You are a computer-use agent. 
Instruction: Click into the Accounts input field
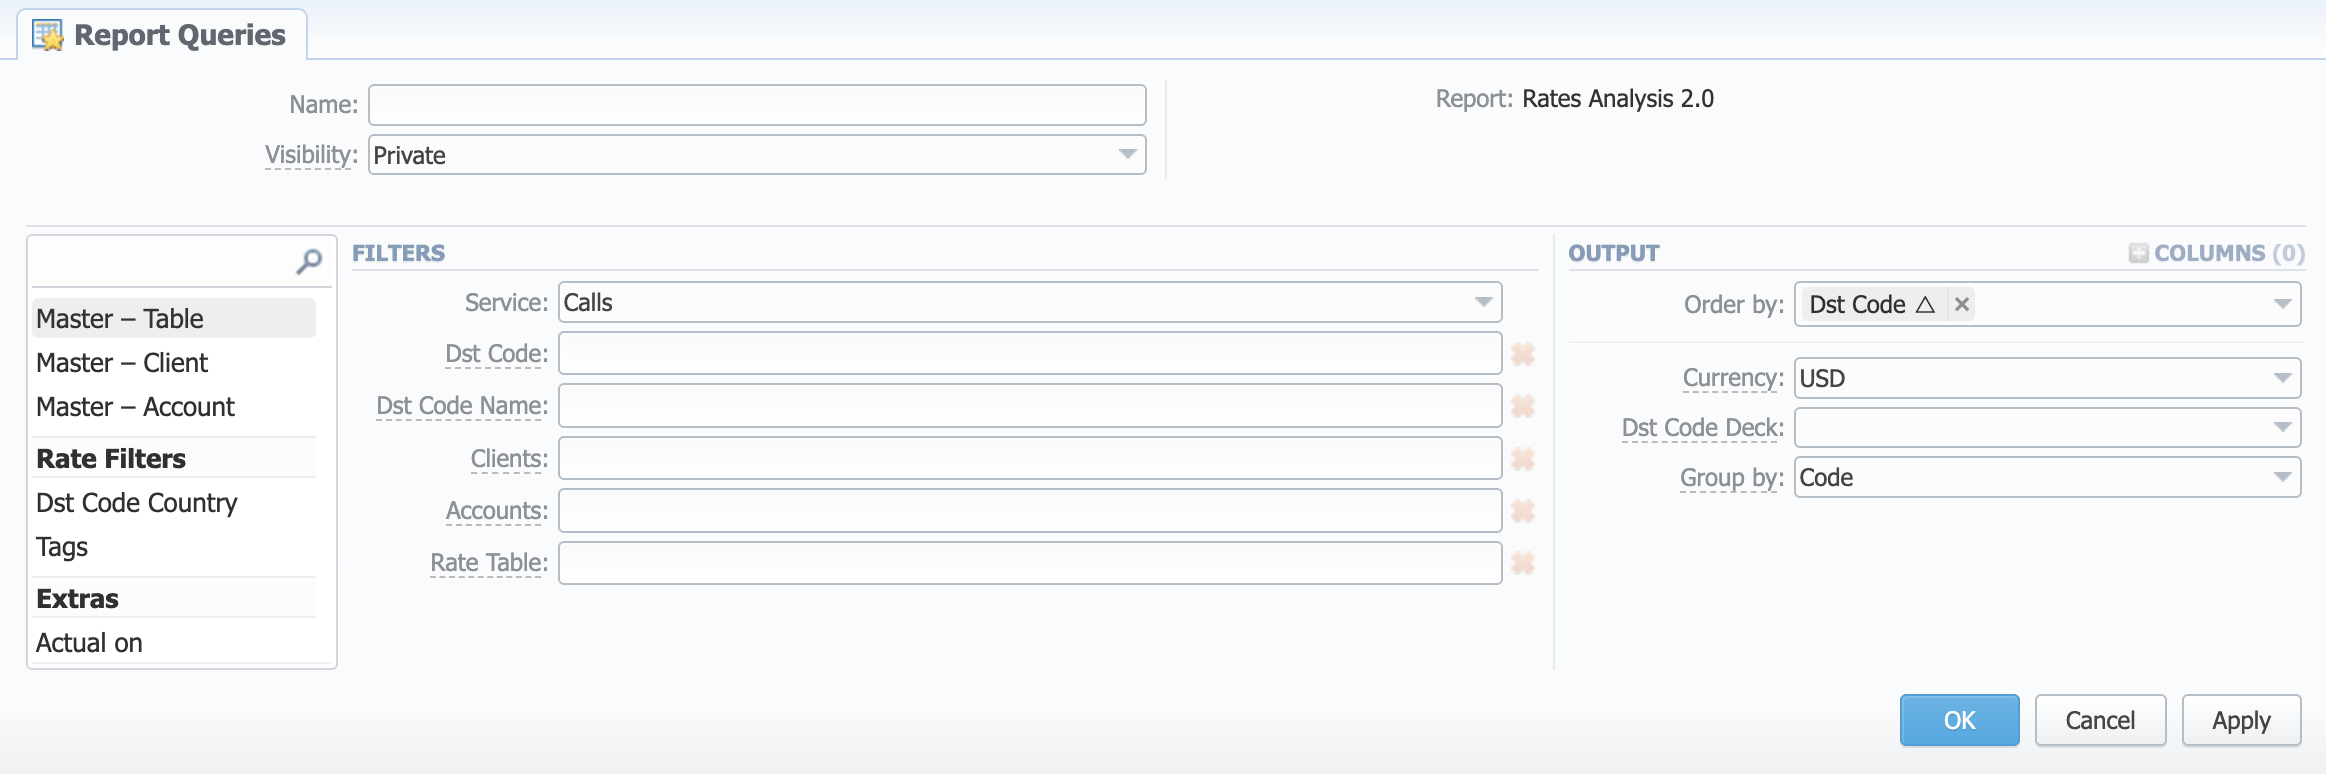(x=1030, y=510)
